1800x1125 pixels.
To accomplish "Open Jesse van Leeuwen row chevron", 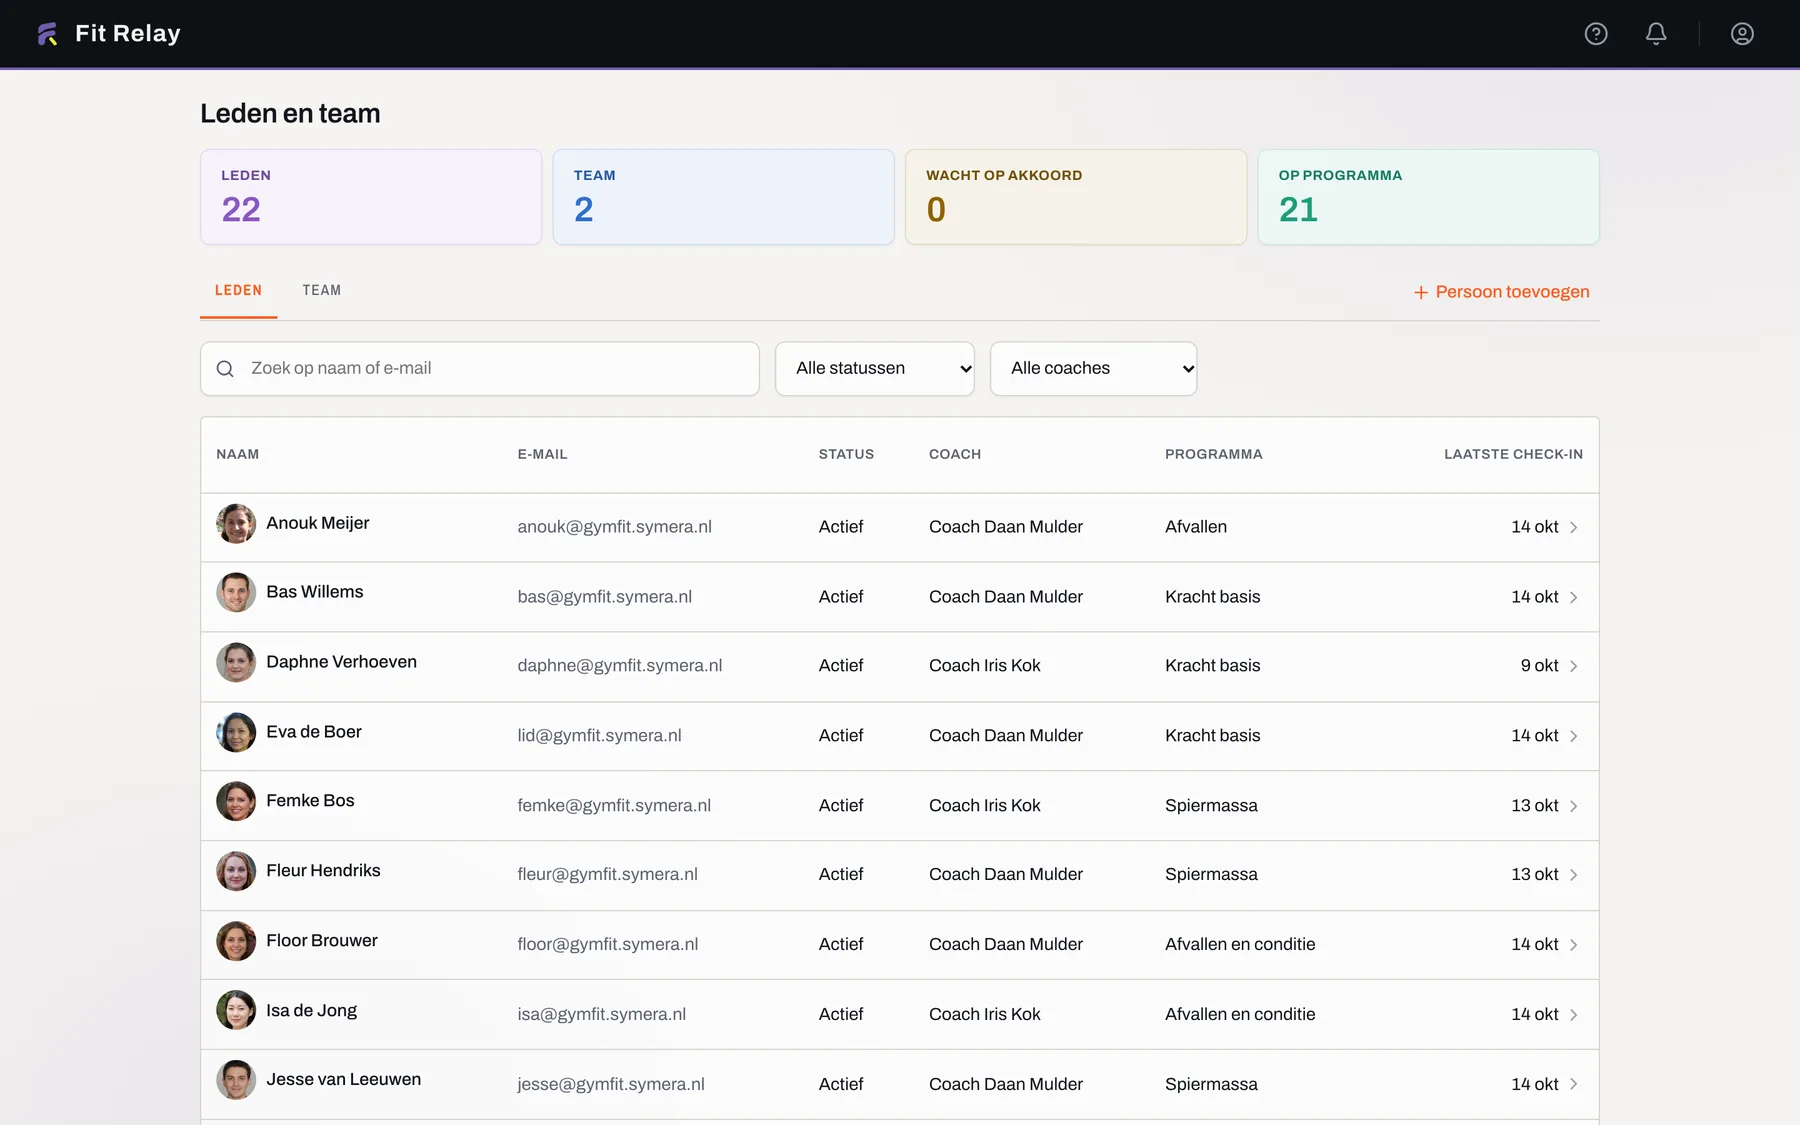I will coord(1573,1084).
